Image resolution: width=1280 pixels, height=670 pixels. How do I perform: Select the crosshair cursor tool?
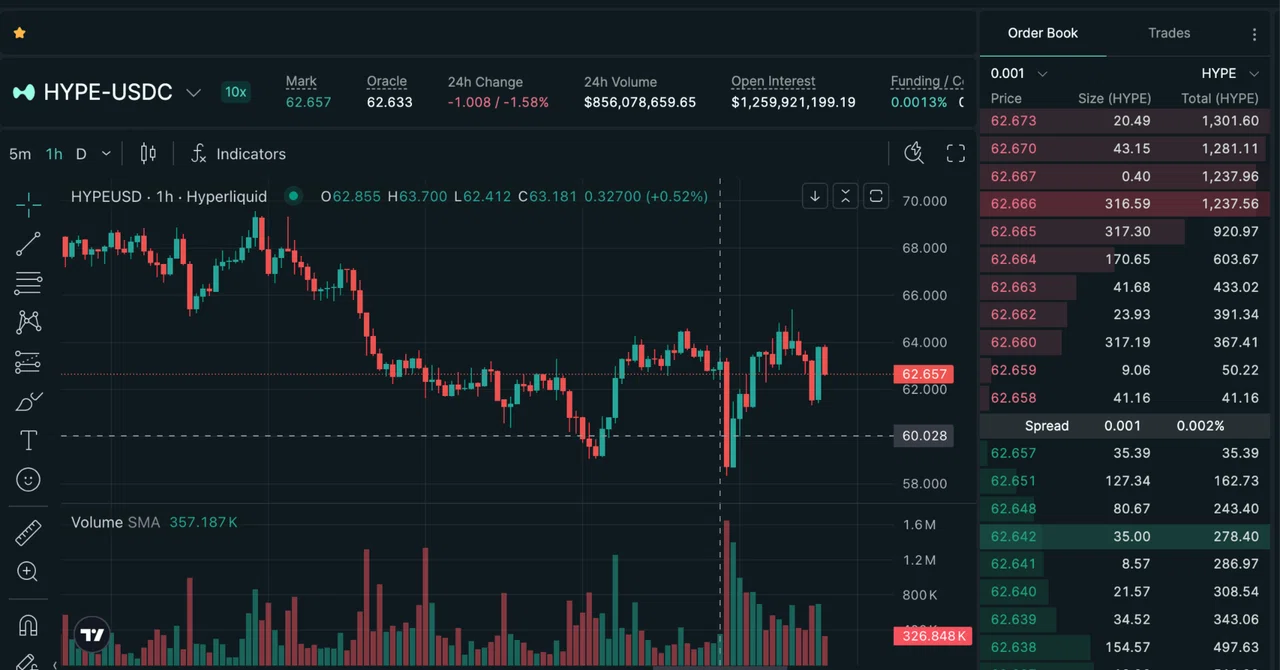[28, 204]
